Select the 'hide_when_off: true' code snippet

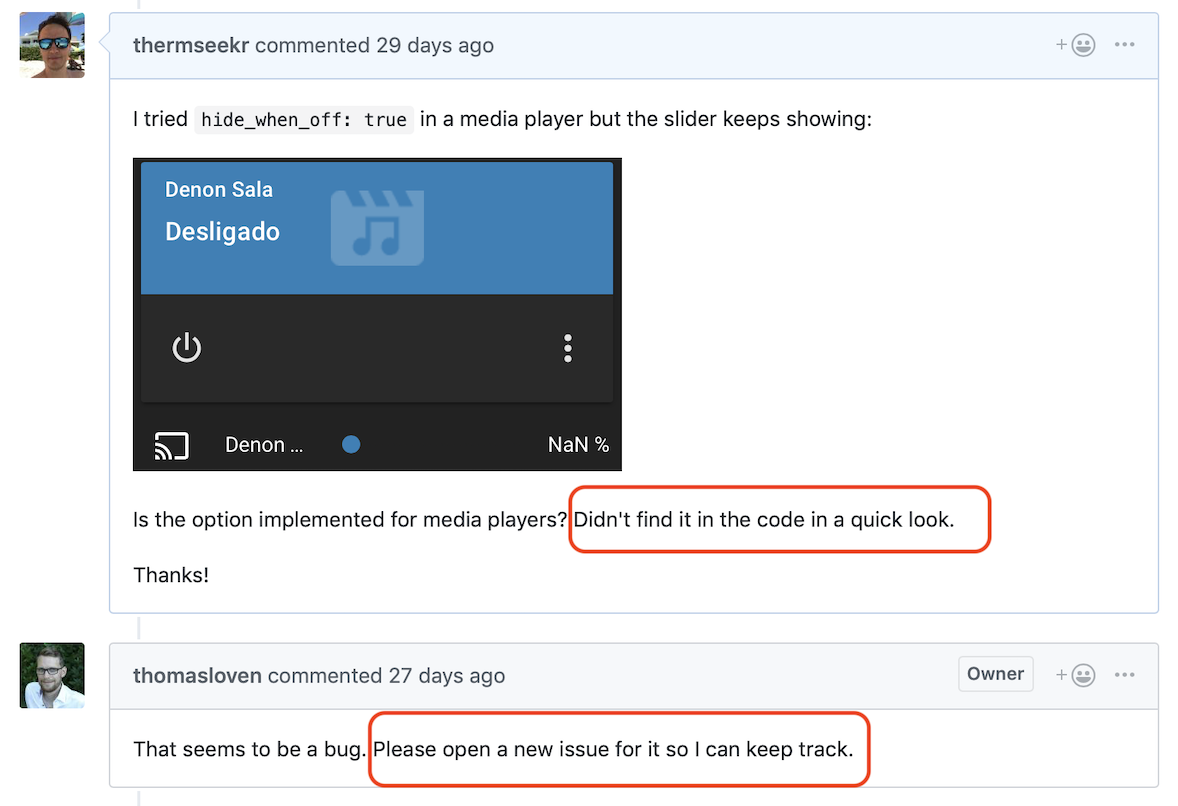coord(306,119)
